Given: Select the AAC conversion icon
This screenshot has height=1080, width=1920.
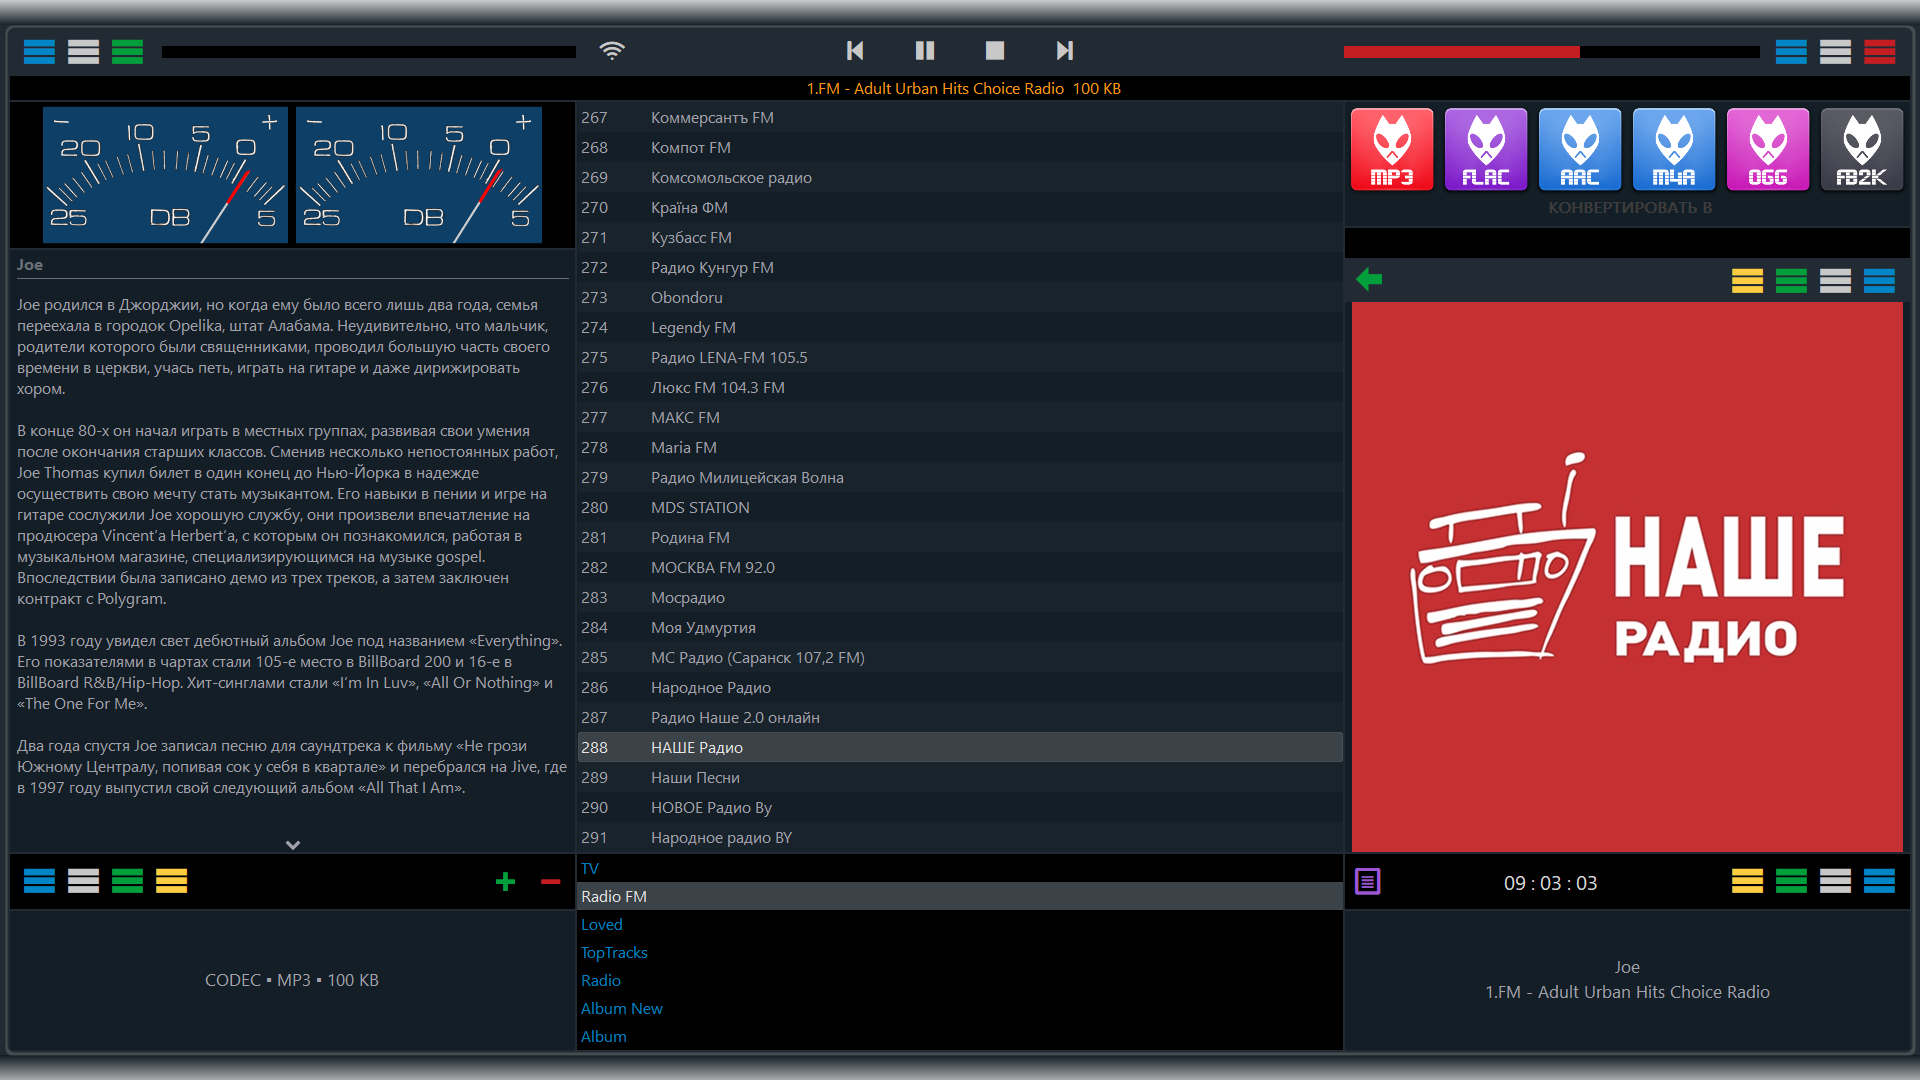Looking at the screenshot, I should pos(1579,150).
